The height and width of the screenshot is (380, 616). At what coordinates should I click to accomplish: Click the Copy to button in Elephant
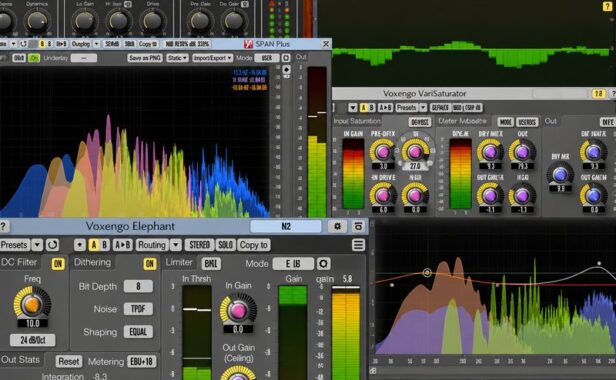tap(254, 245)
